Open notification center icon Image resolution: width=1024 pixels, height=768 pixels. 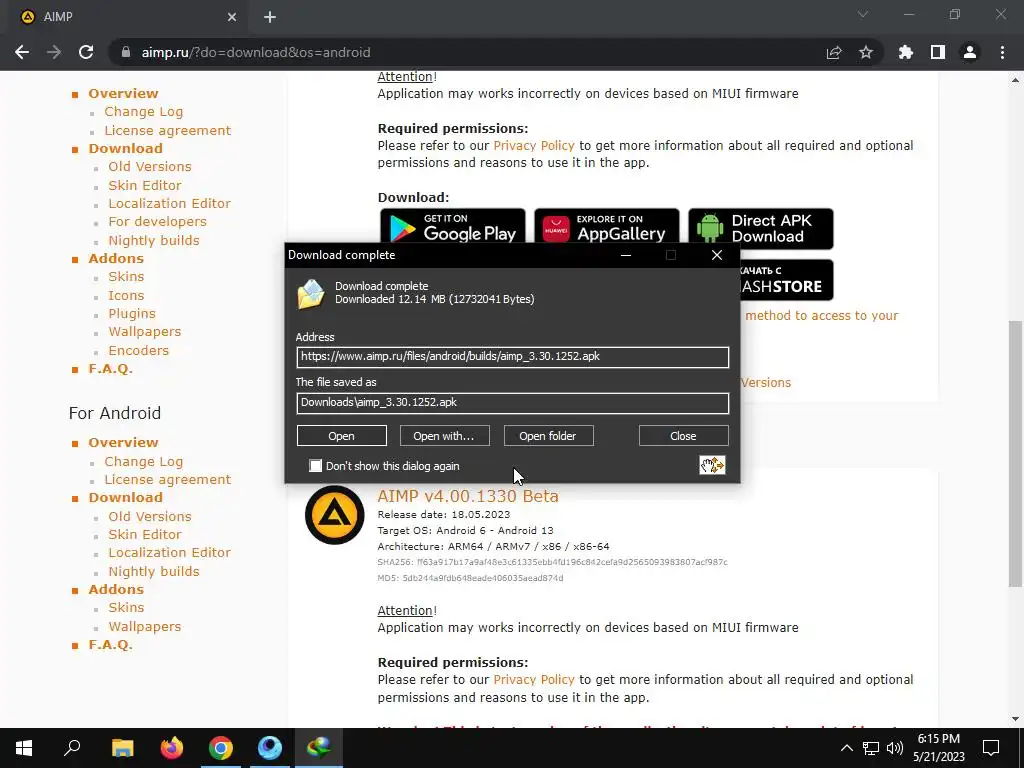point(991,748)
